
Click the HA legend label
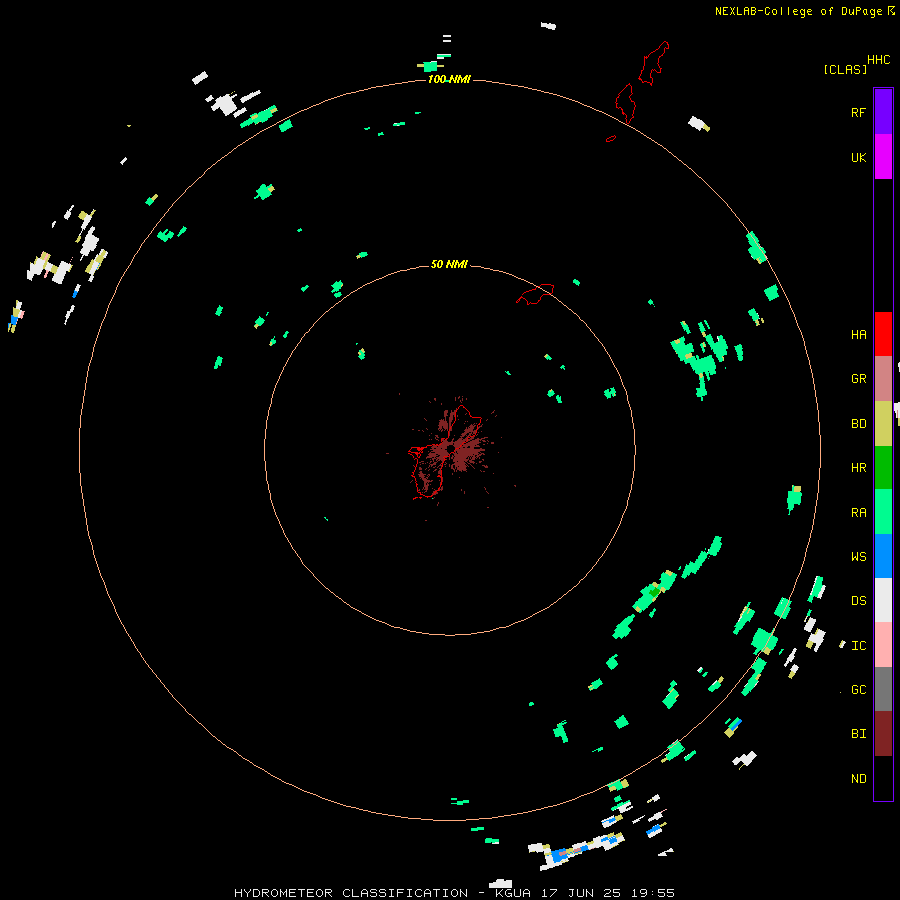click(858, 334)
